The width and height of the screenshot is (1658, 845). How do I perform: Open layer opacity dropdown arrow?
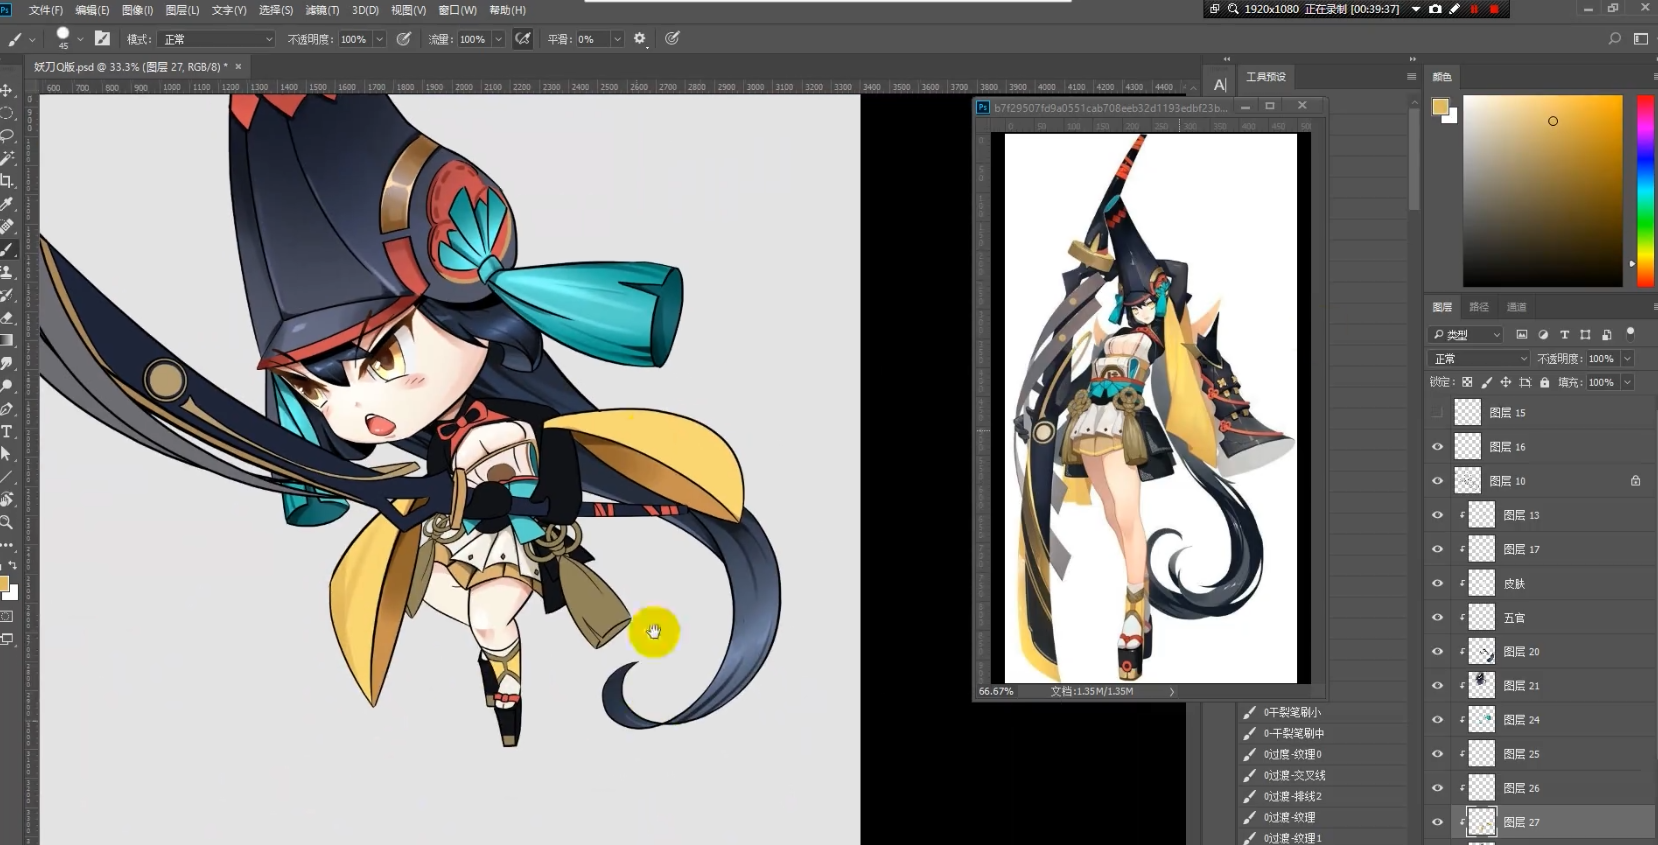point(1627,358)
